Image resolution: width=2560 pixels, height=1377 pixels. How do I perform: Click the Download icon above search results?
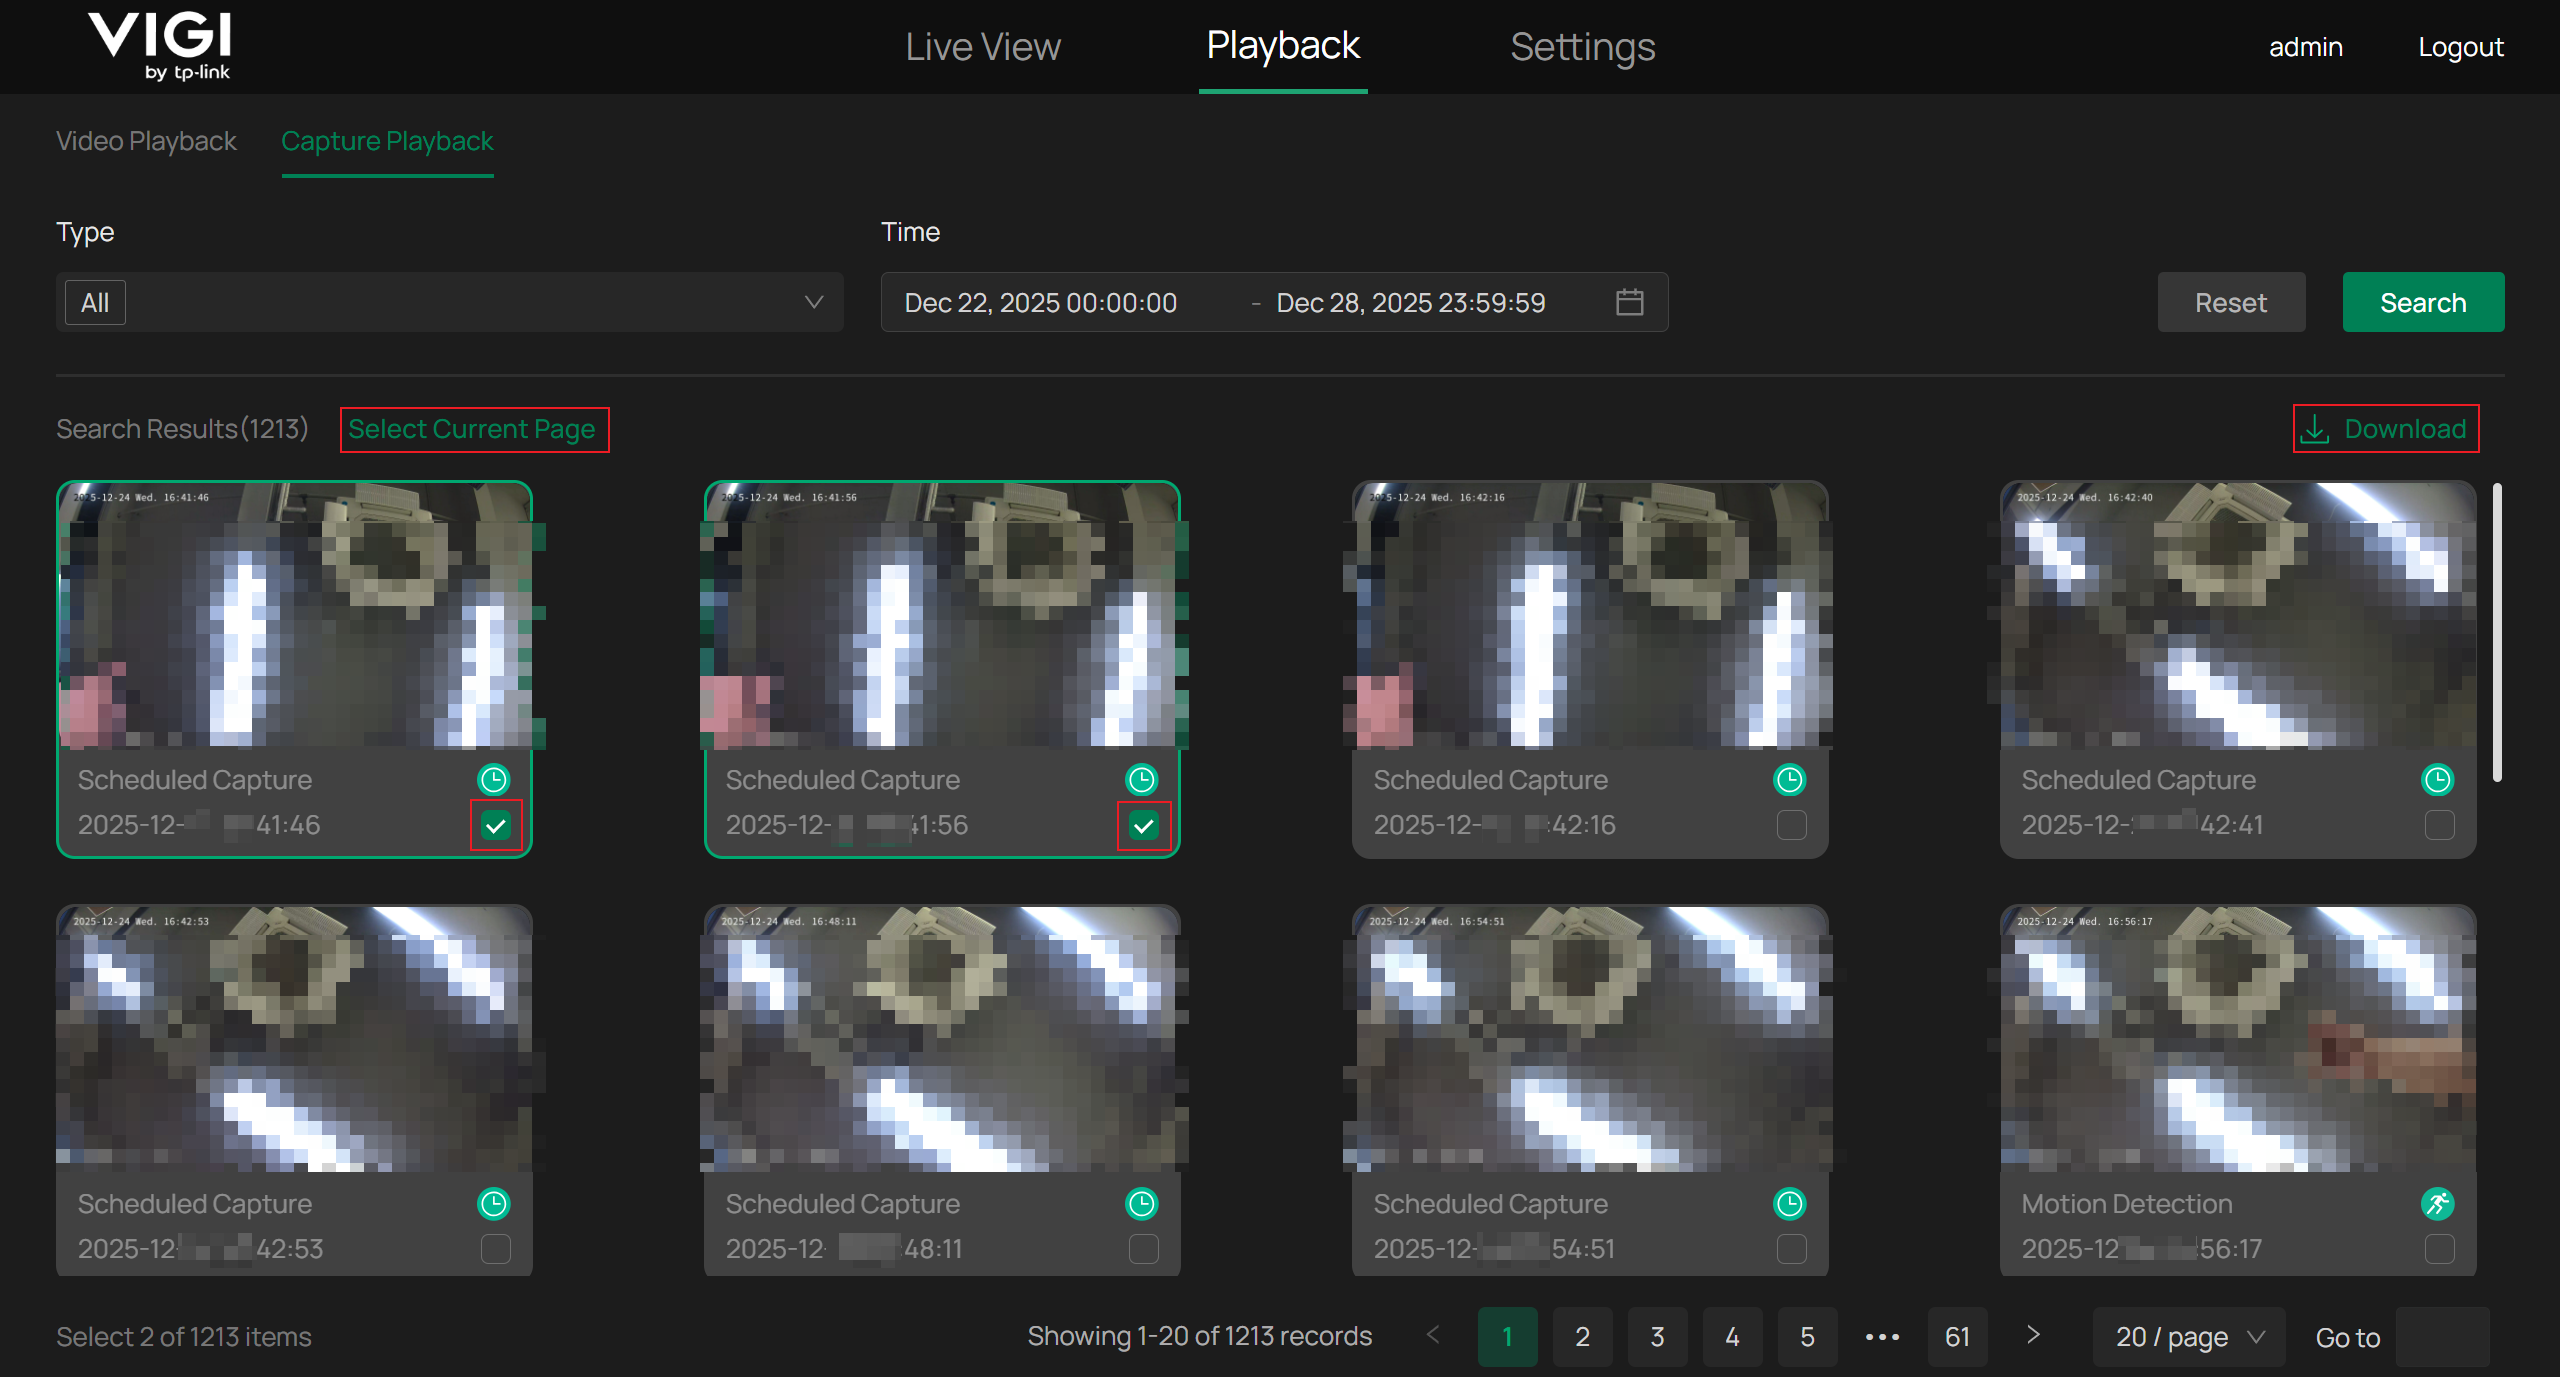2316,429
